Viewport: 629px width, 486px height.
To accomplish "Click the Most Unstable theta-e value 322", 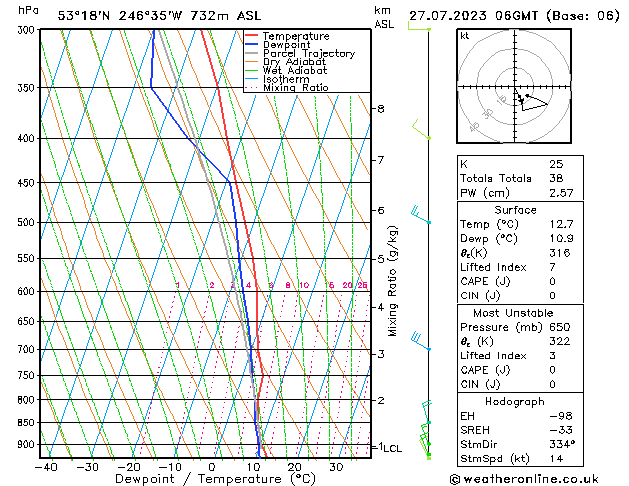I will pos(560,341).
